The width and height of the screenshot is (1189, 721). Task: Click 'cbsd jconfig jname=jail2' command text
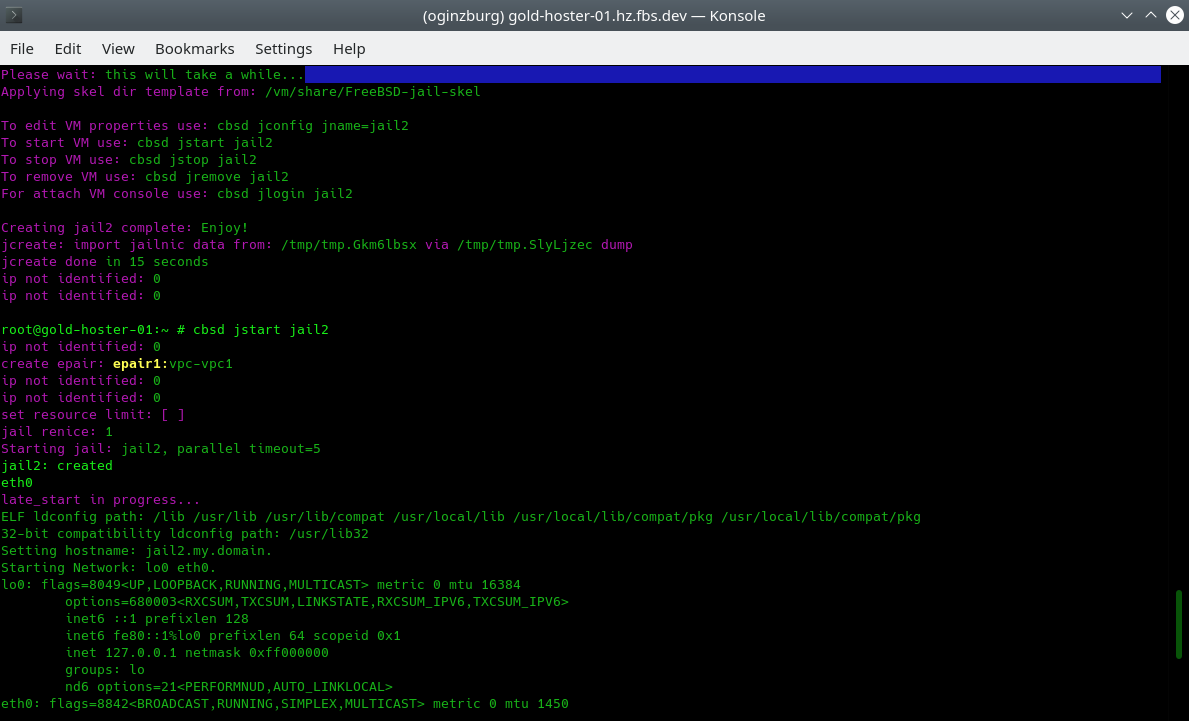(312, 126)
